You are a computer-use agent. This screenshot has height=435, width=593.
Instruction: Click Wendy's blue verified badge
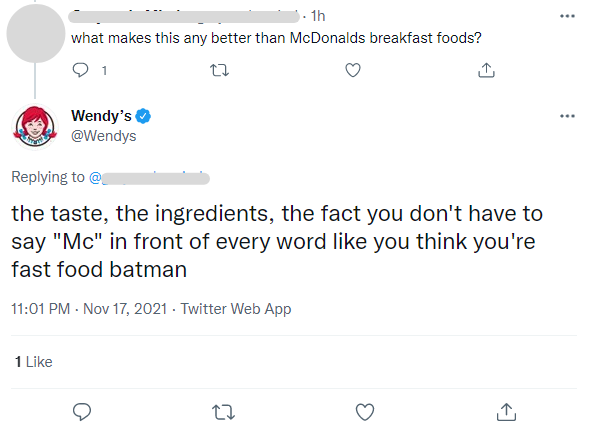click(143, 116)
